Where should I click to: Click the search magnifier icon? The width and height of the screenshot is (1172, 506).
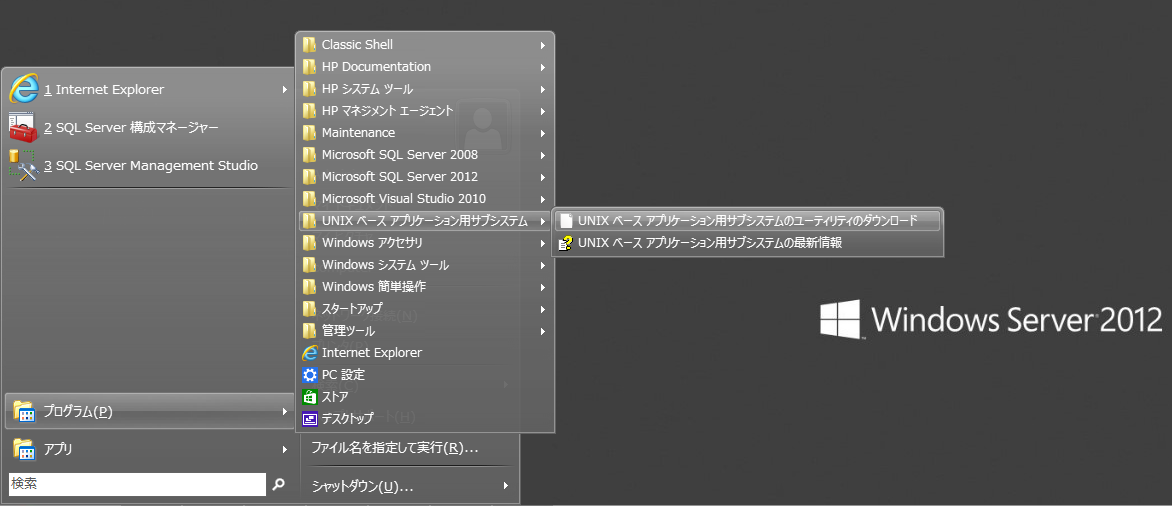point(279,484)
